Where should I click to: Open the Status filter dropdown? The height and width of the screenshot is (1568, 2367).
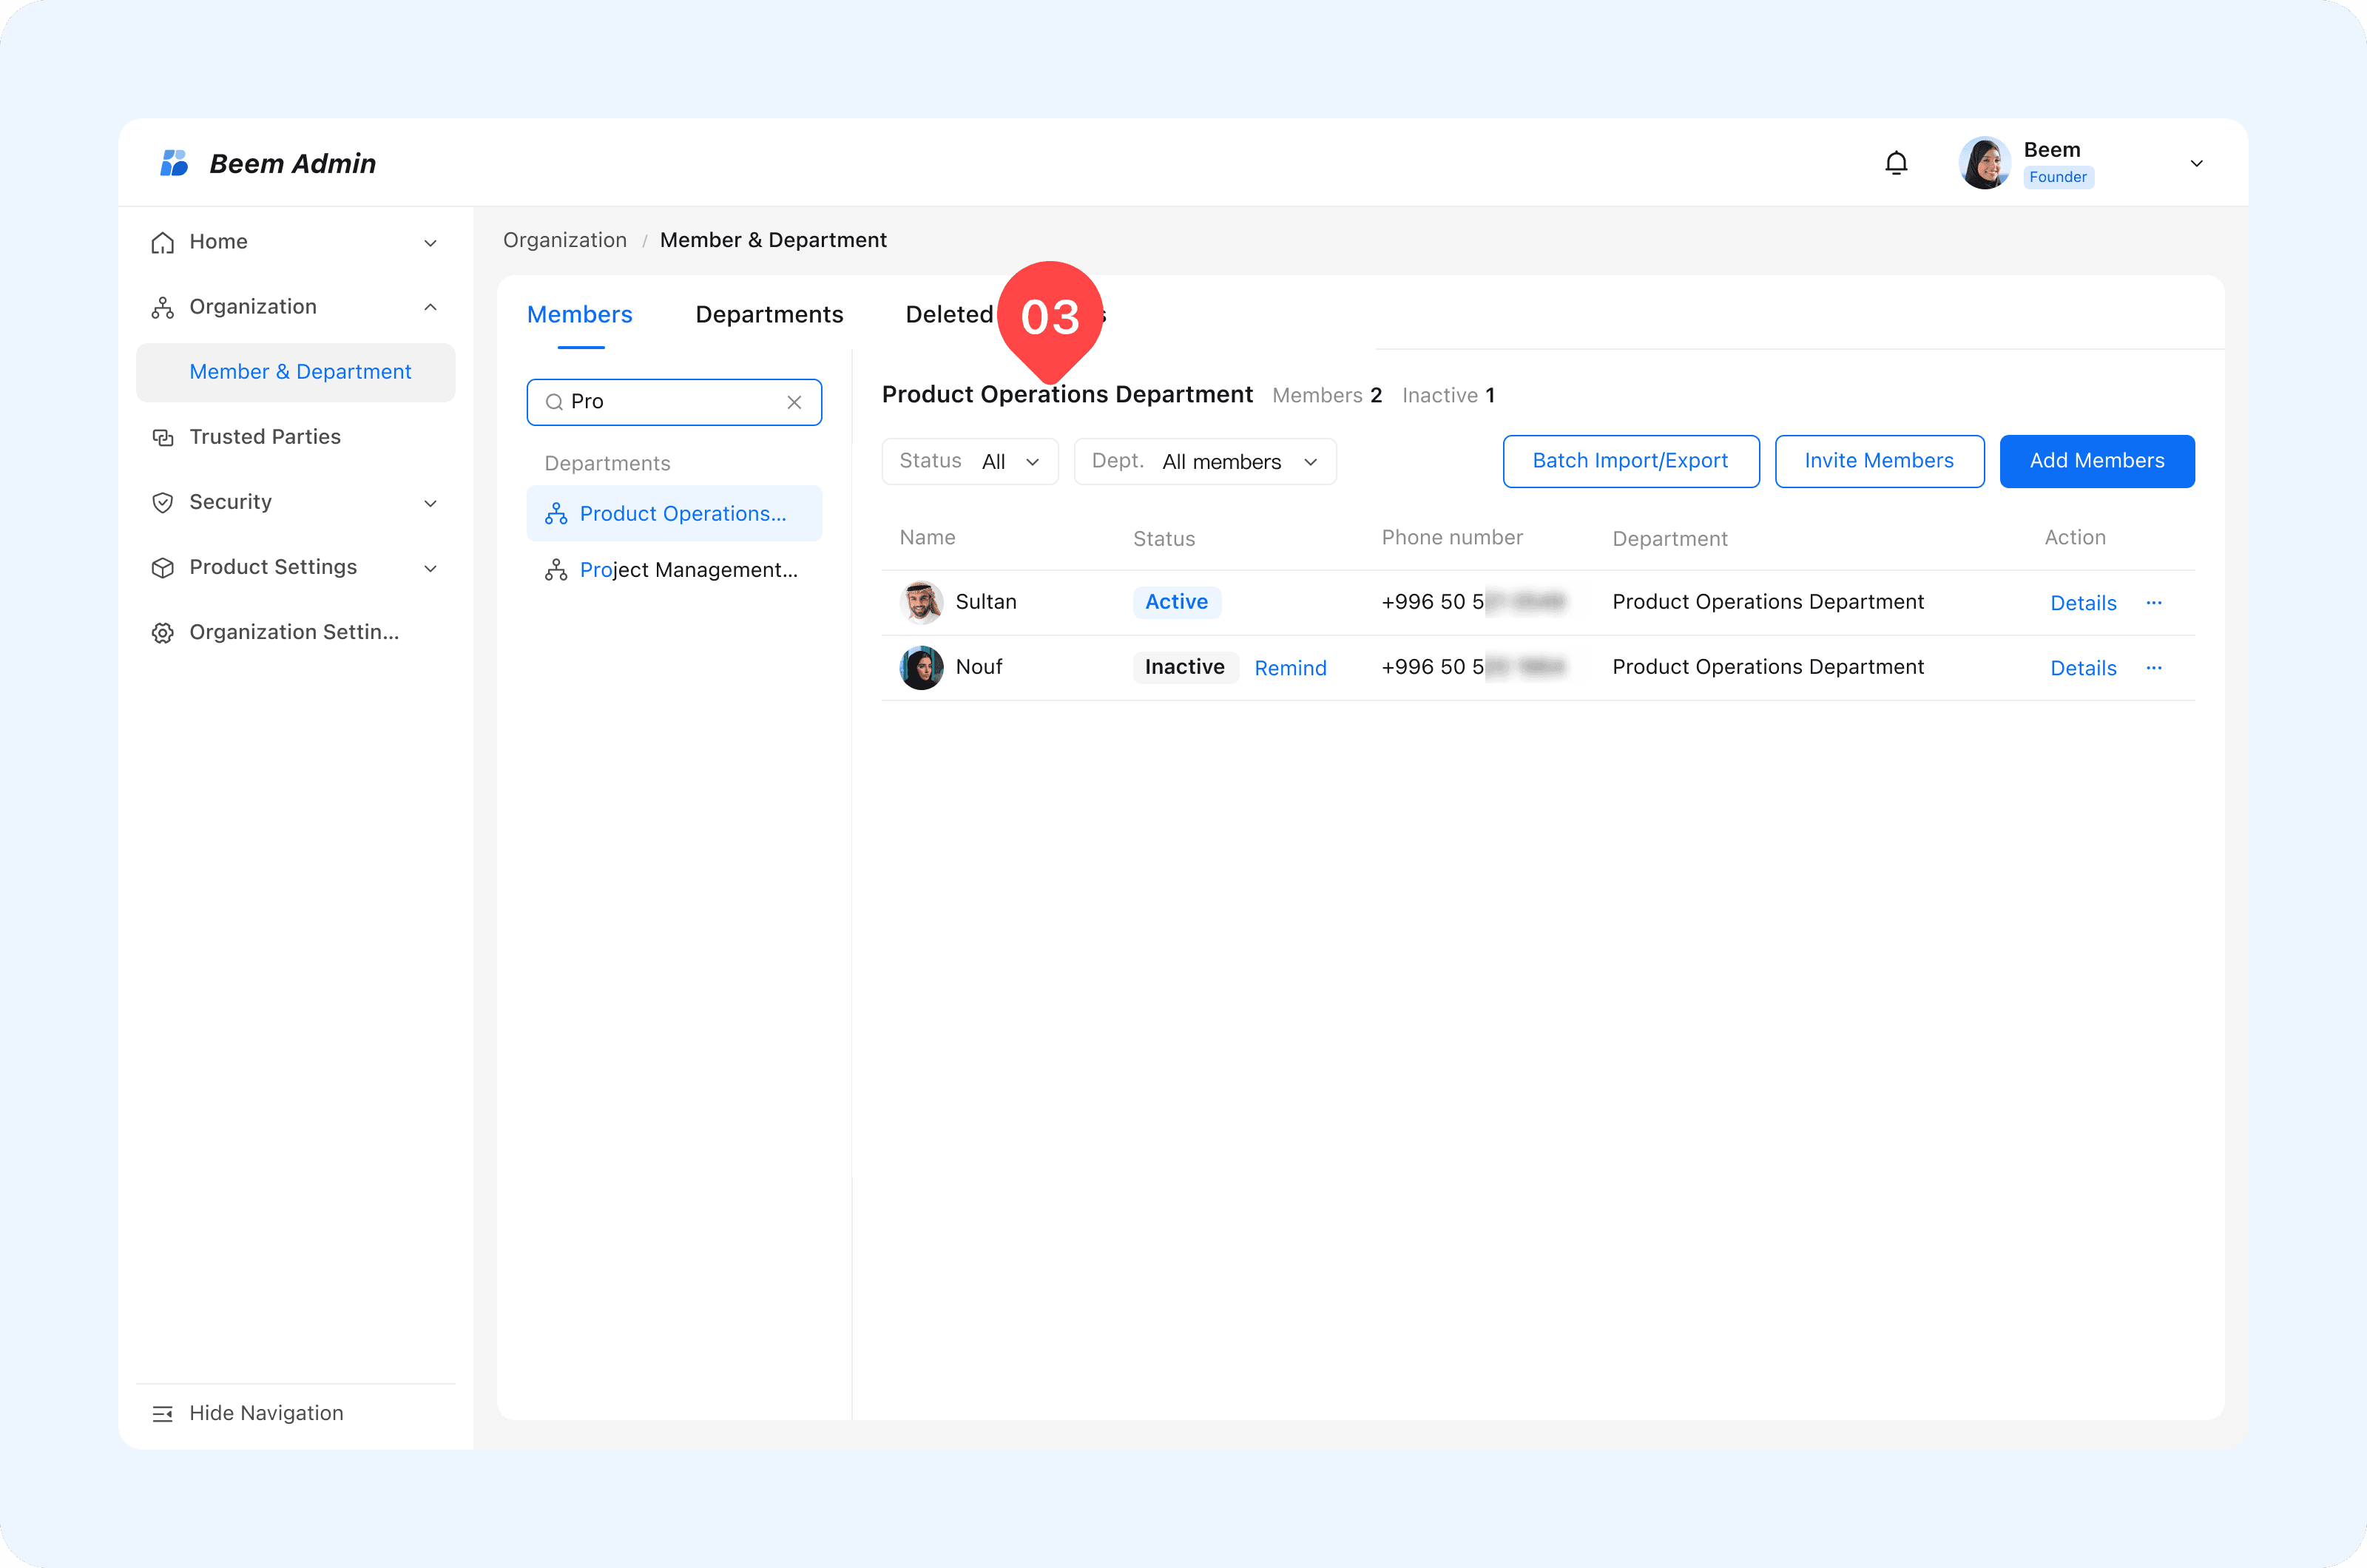coord(969,461)
